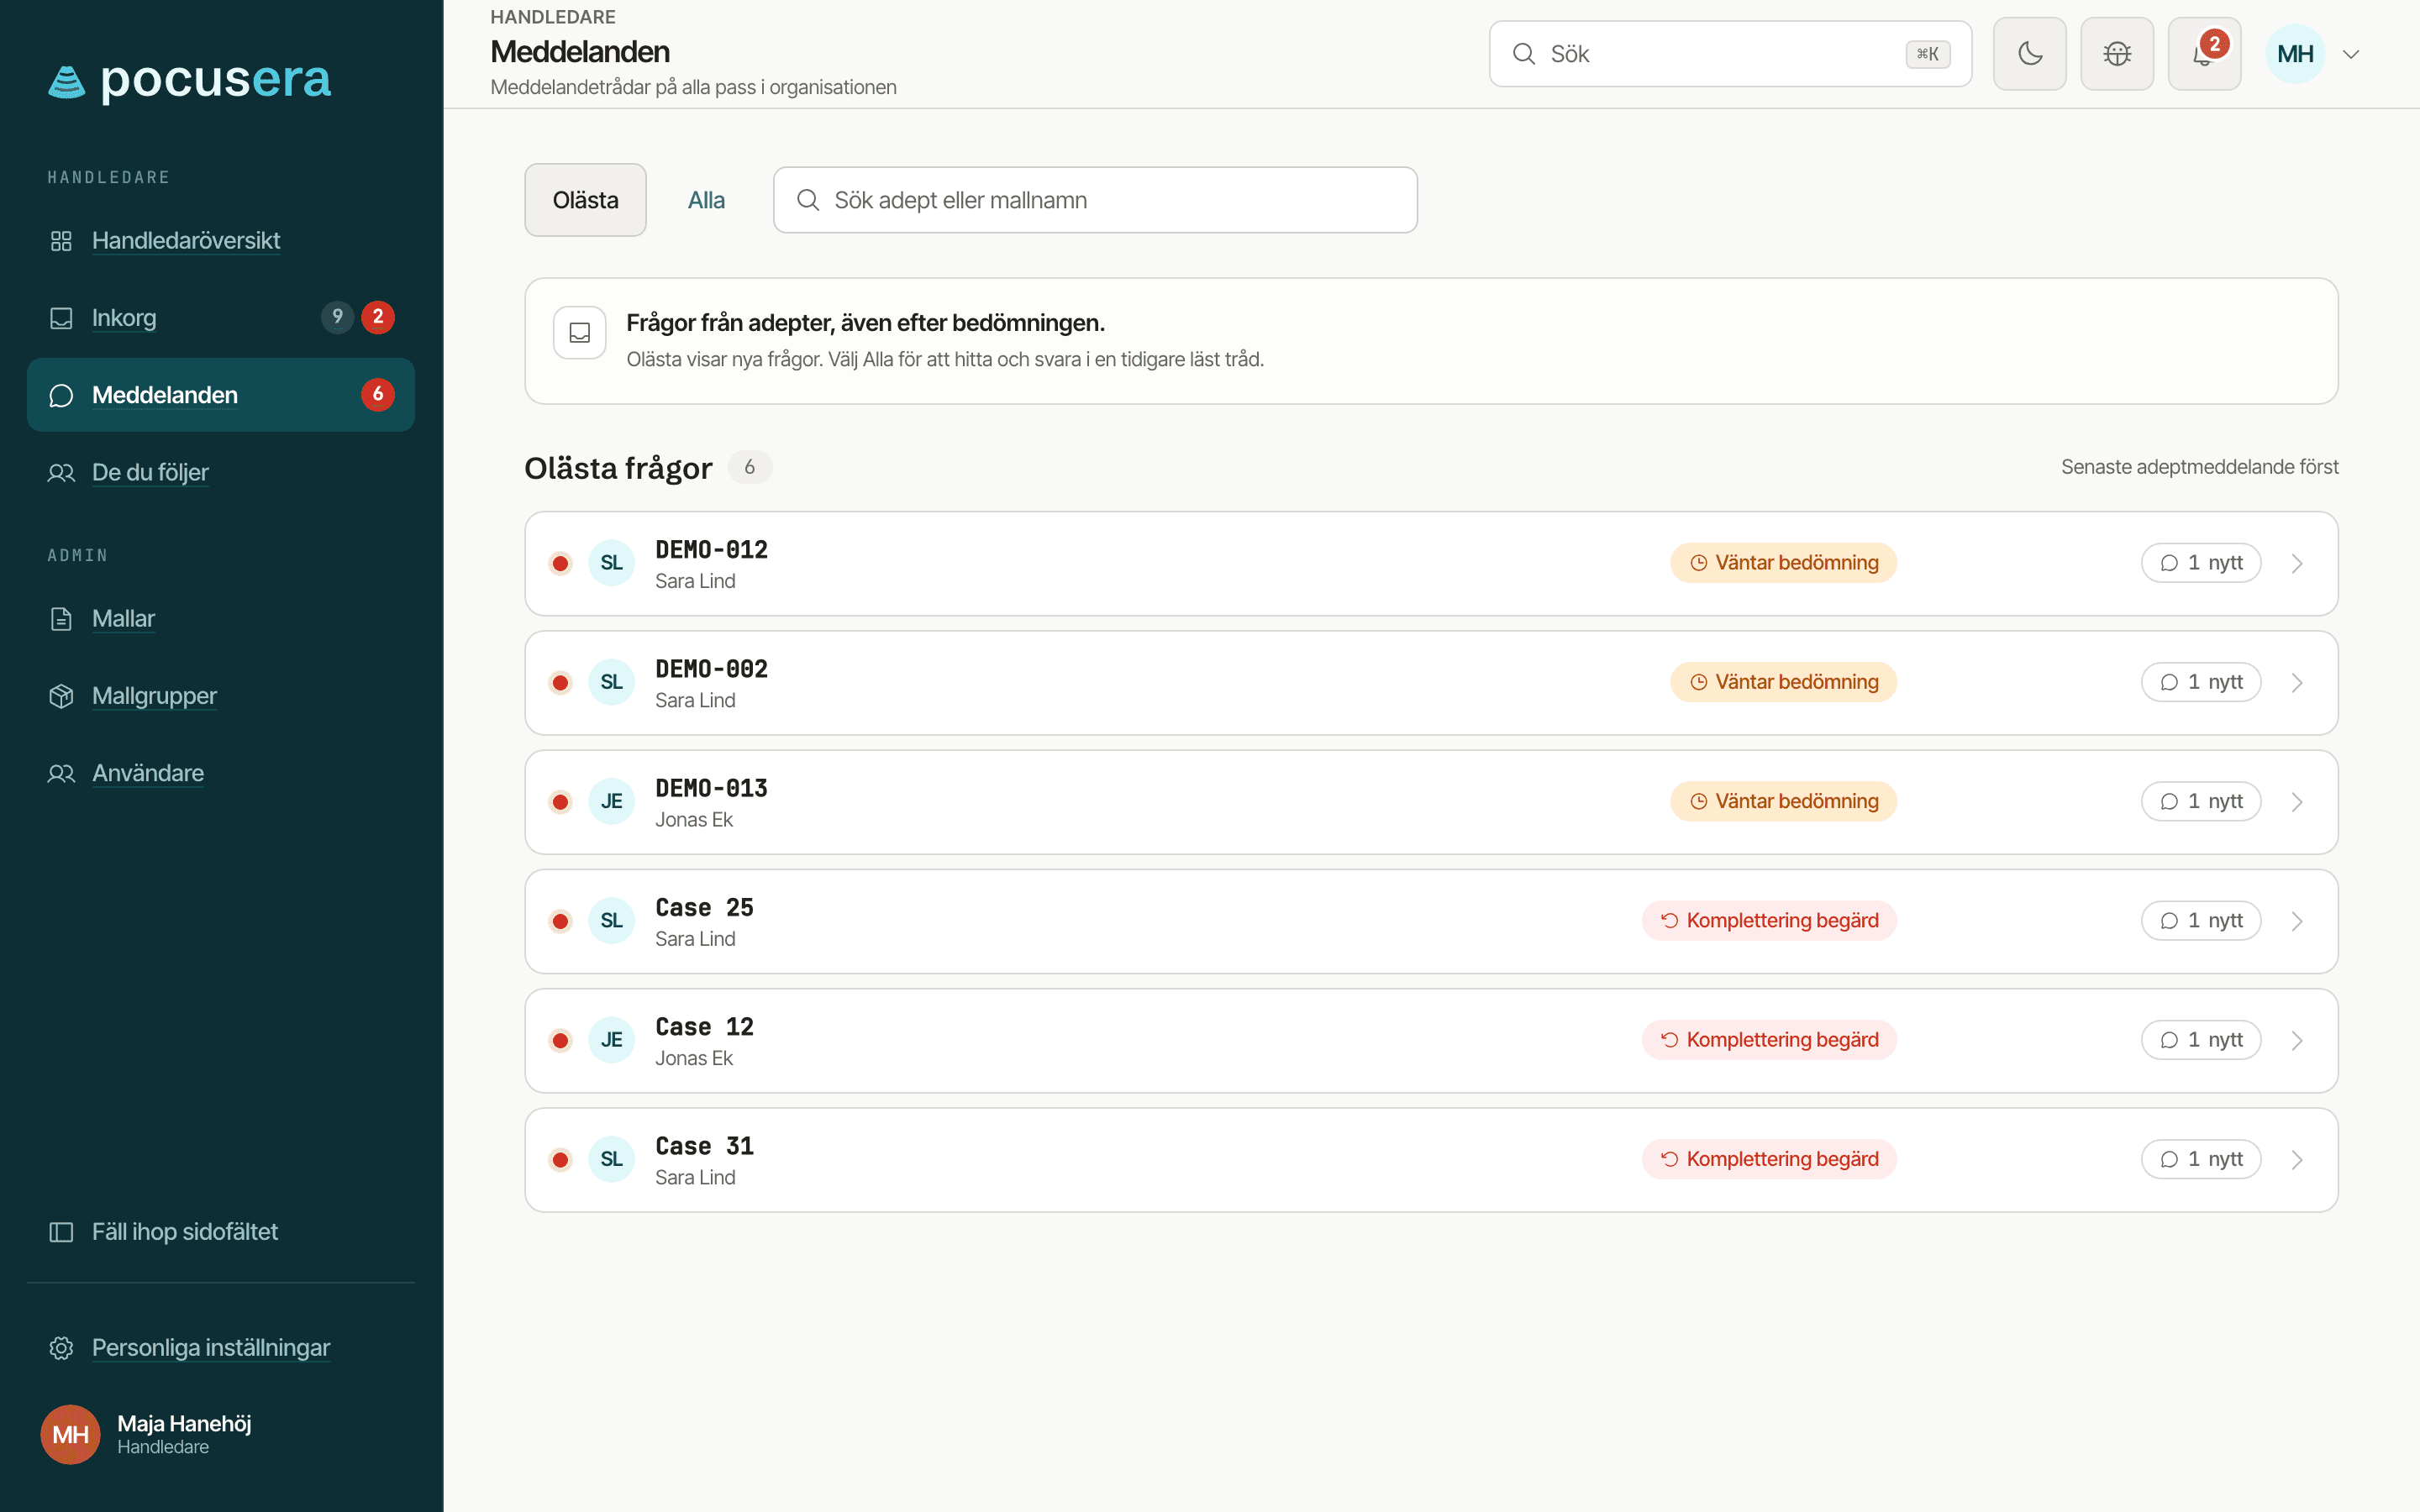This screenshot has height=1512, width=2420.
Task: Expand the DEMO-012 thread chevron
Action: [2297, 564]
